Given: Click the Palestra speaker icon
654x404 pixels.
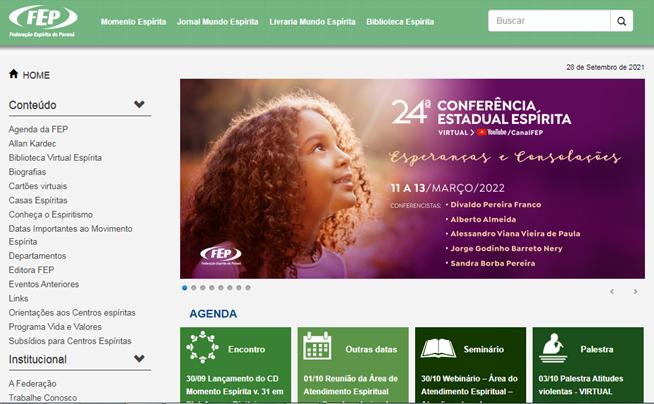Looking at the screenshot, I should tap(553, 348).
